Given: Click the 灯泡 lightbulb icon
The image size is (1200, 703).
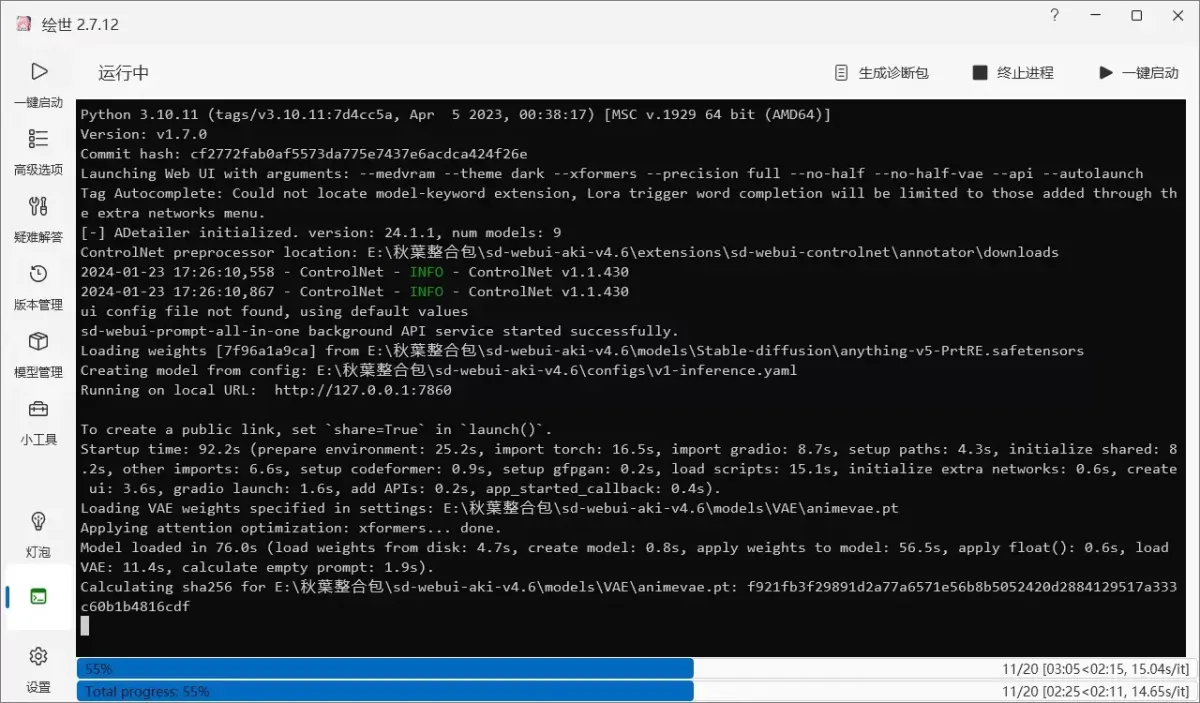Looking at the screenshot, I should tap(38, 521).
